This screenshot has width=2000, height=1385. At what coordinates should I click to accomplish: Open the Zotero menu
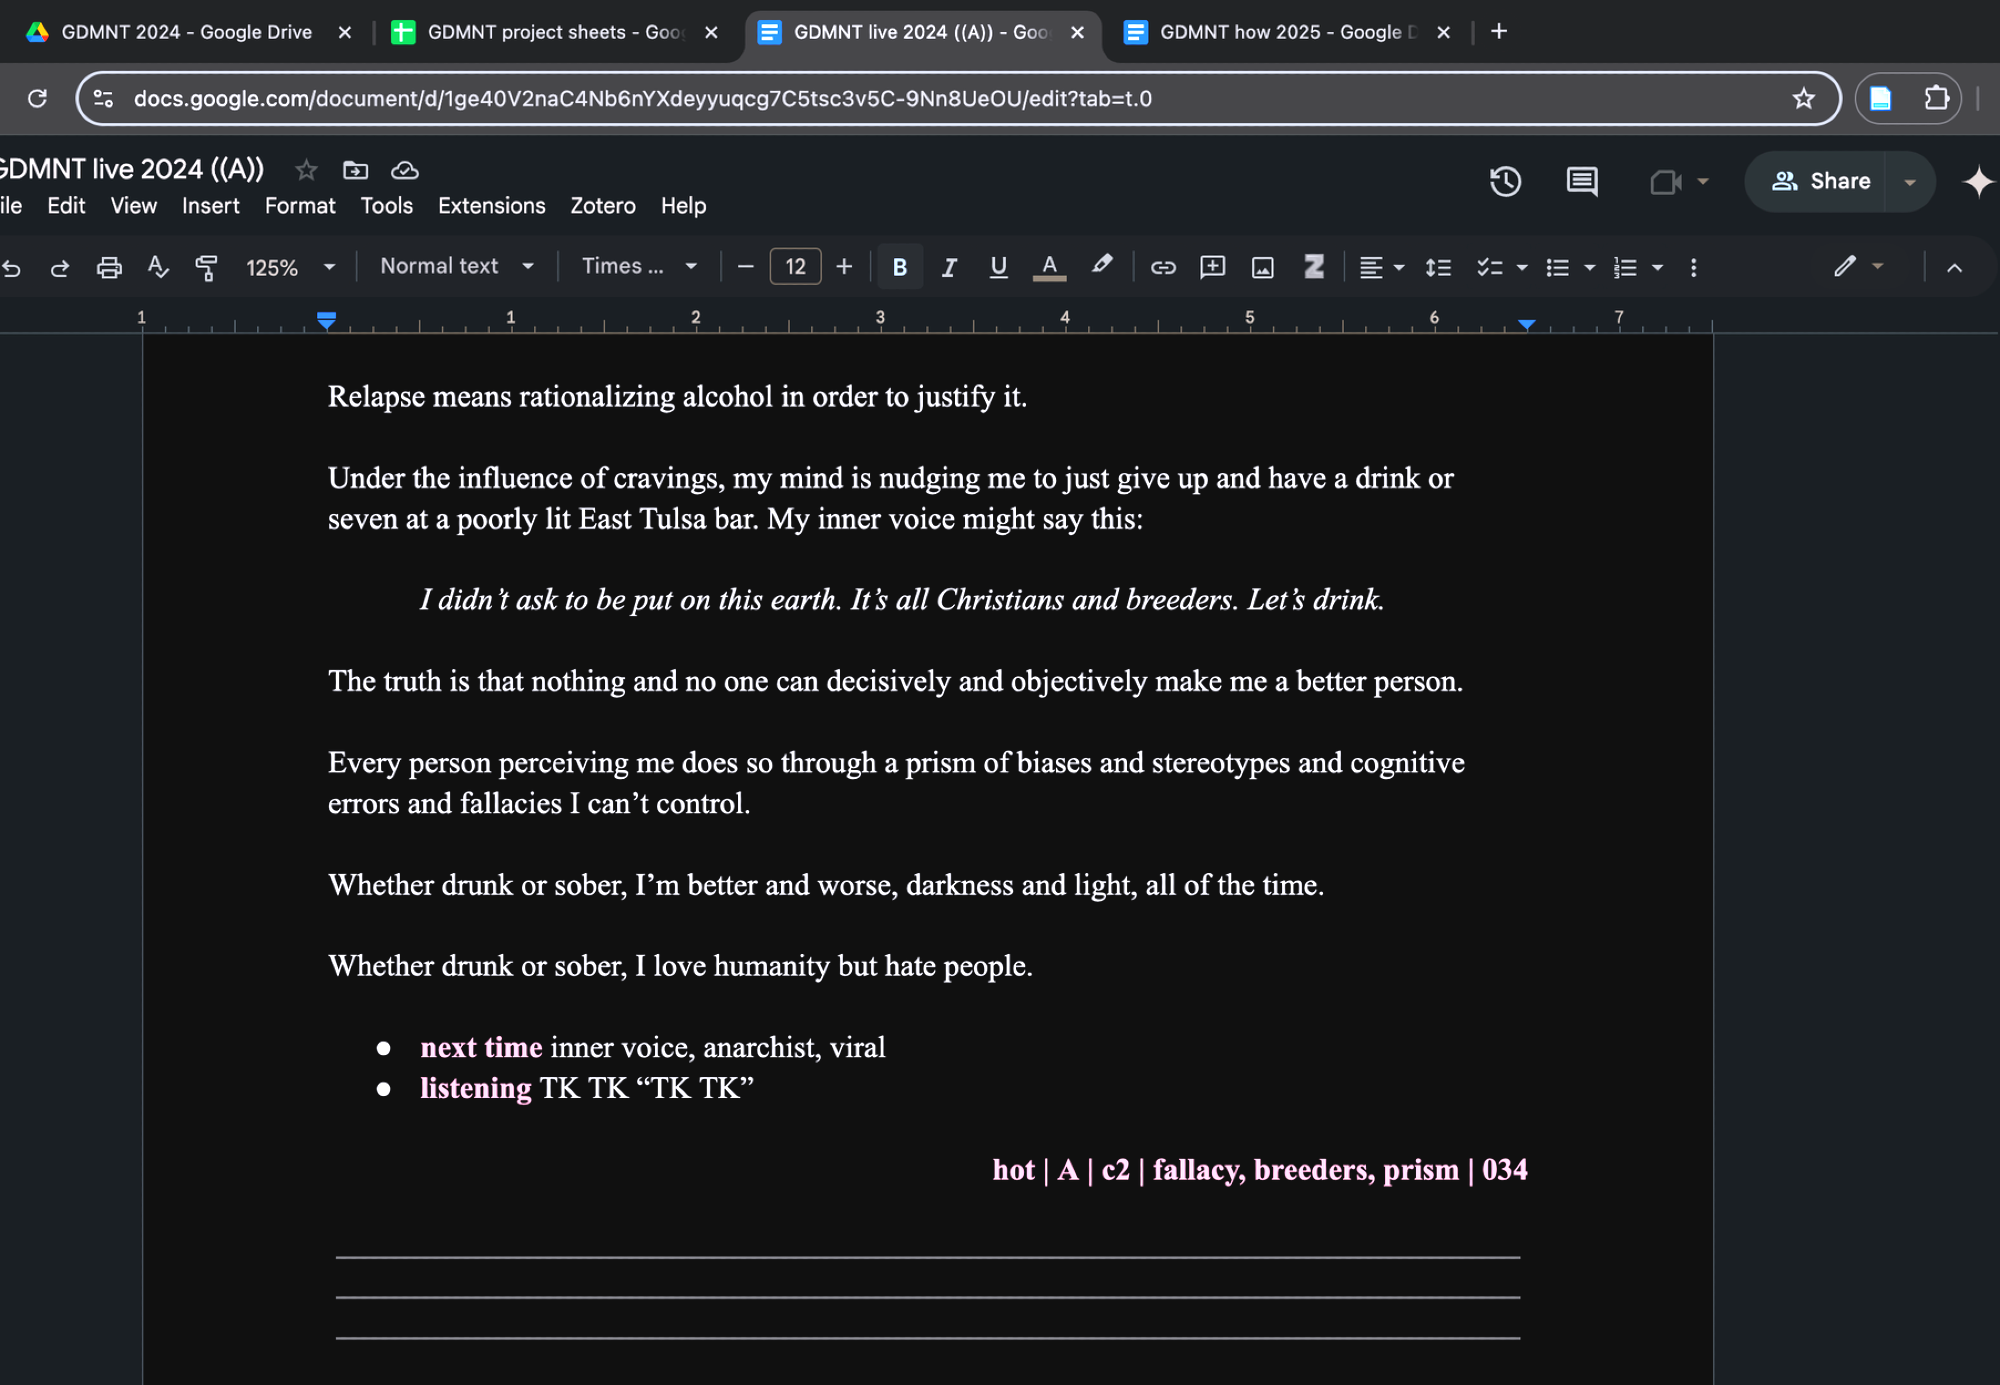click(x=602, y=205)
